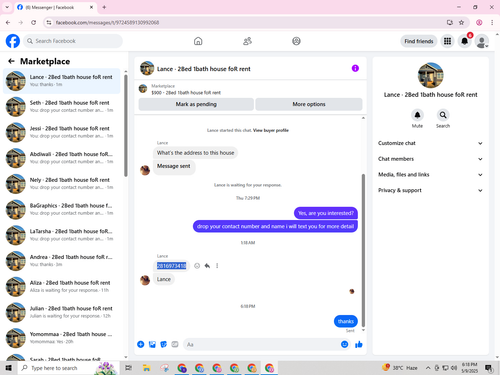Mute the Lance conversation

coord(417,115)
